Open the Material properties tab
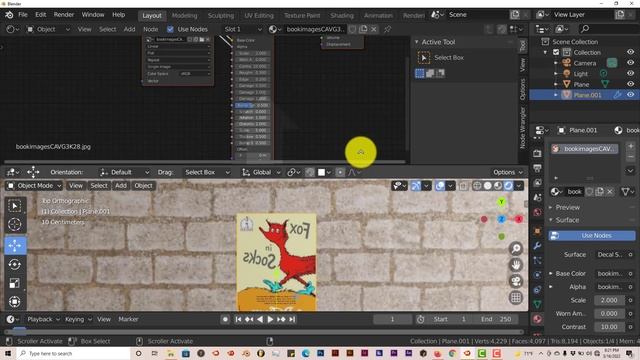 537,319
